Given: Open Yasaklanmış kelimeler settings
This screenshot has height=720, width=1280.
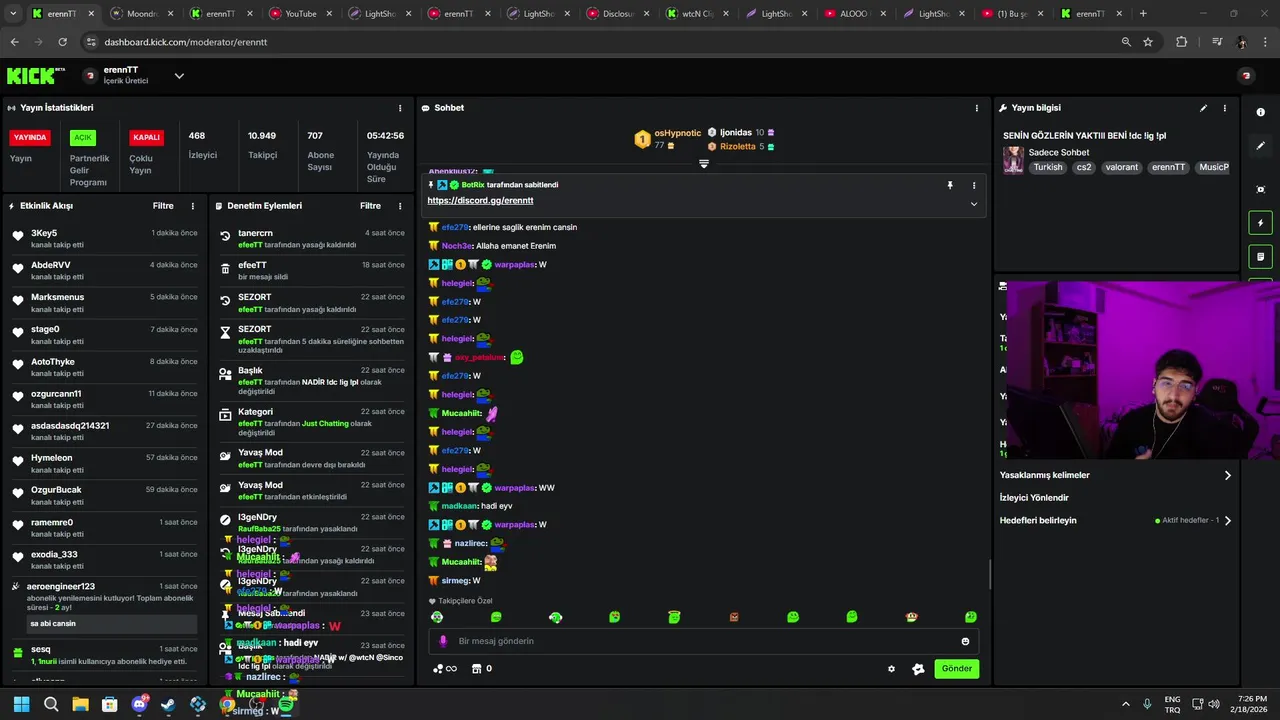Looking at the screenshot, I should coord(1115,475).
